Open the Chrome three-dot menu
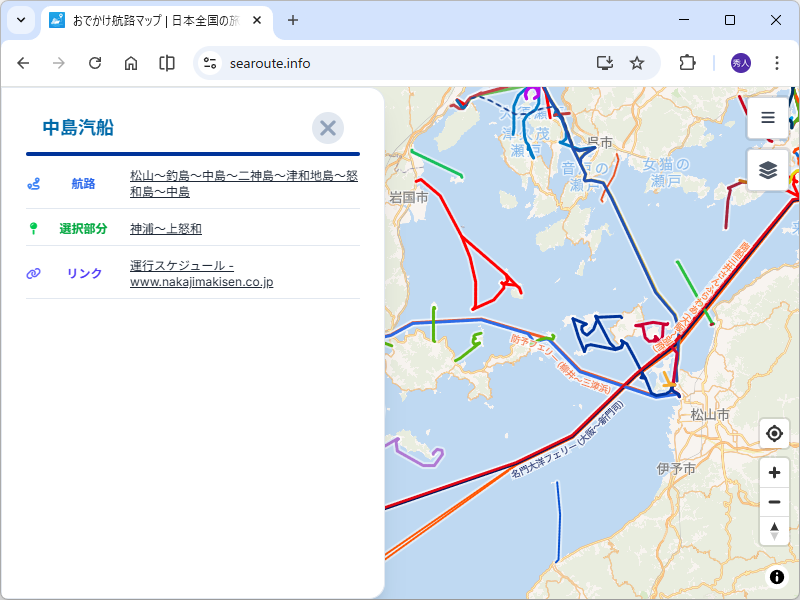The width and height of the screenshot is (800, 600). (x=777, y=62)
